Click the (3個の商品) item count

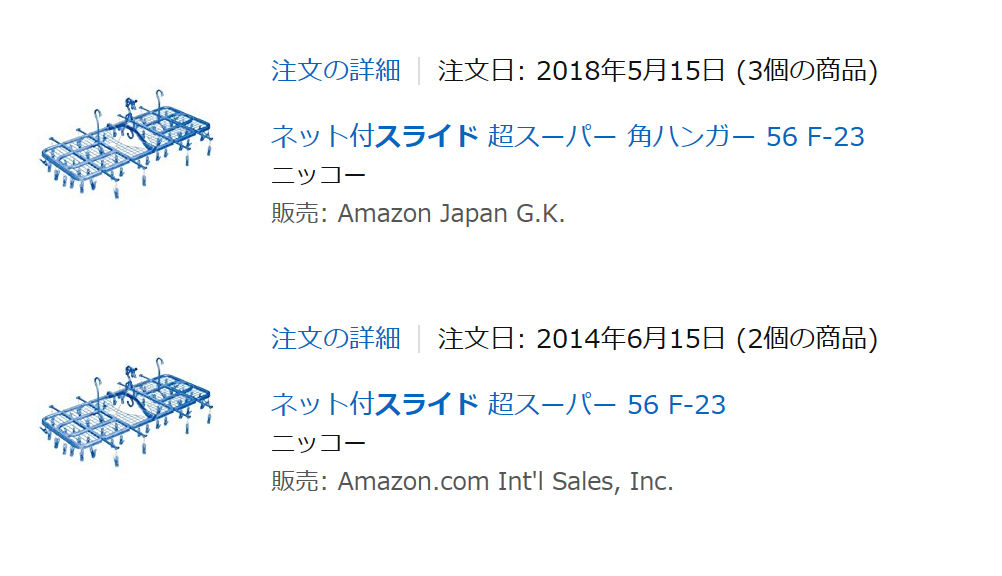click(807, 70)
